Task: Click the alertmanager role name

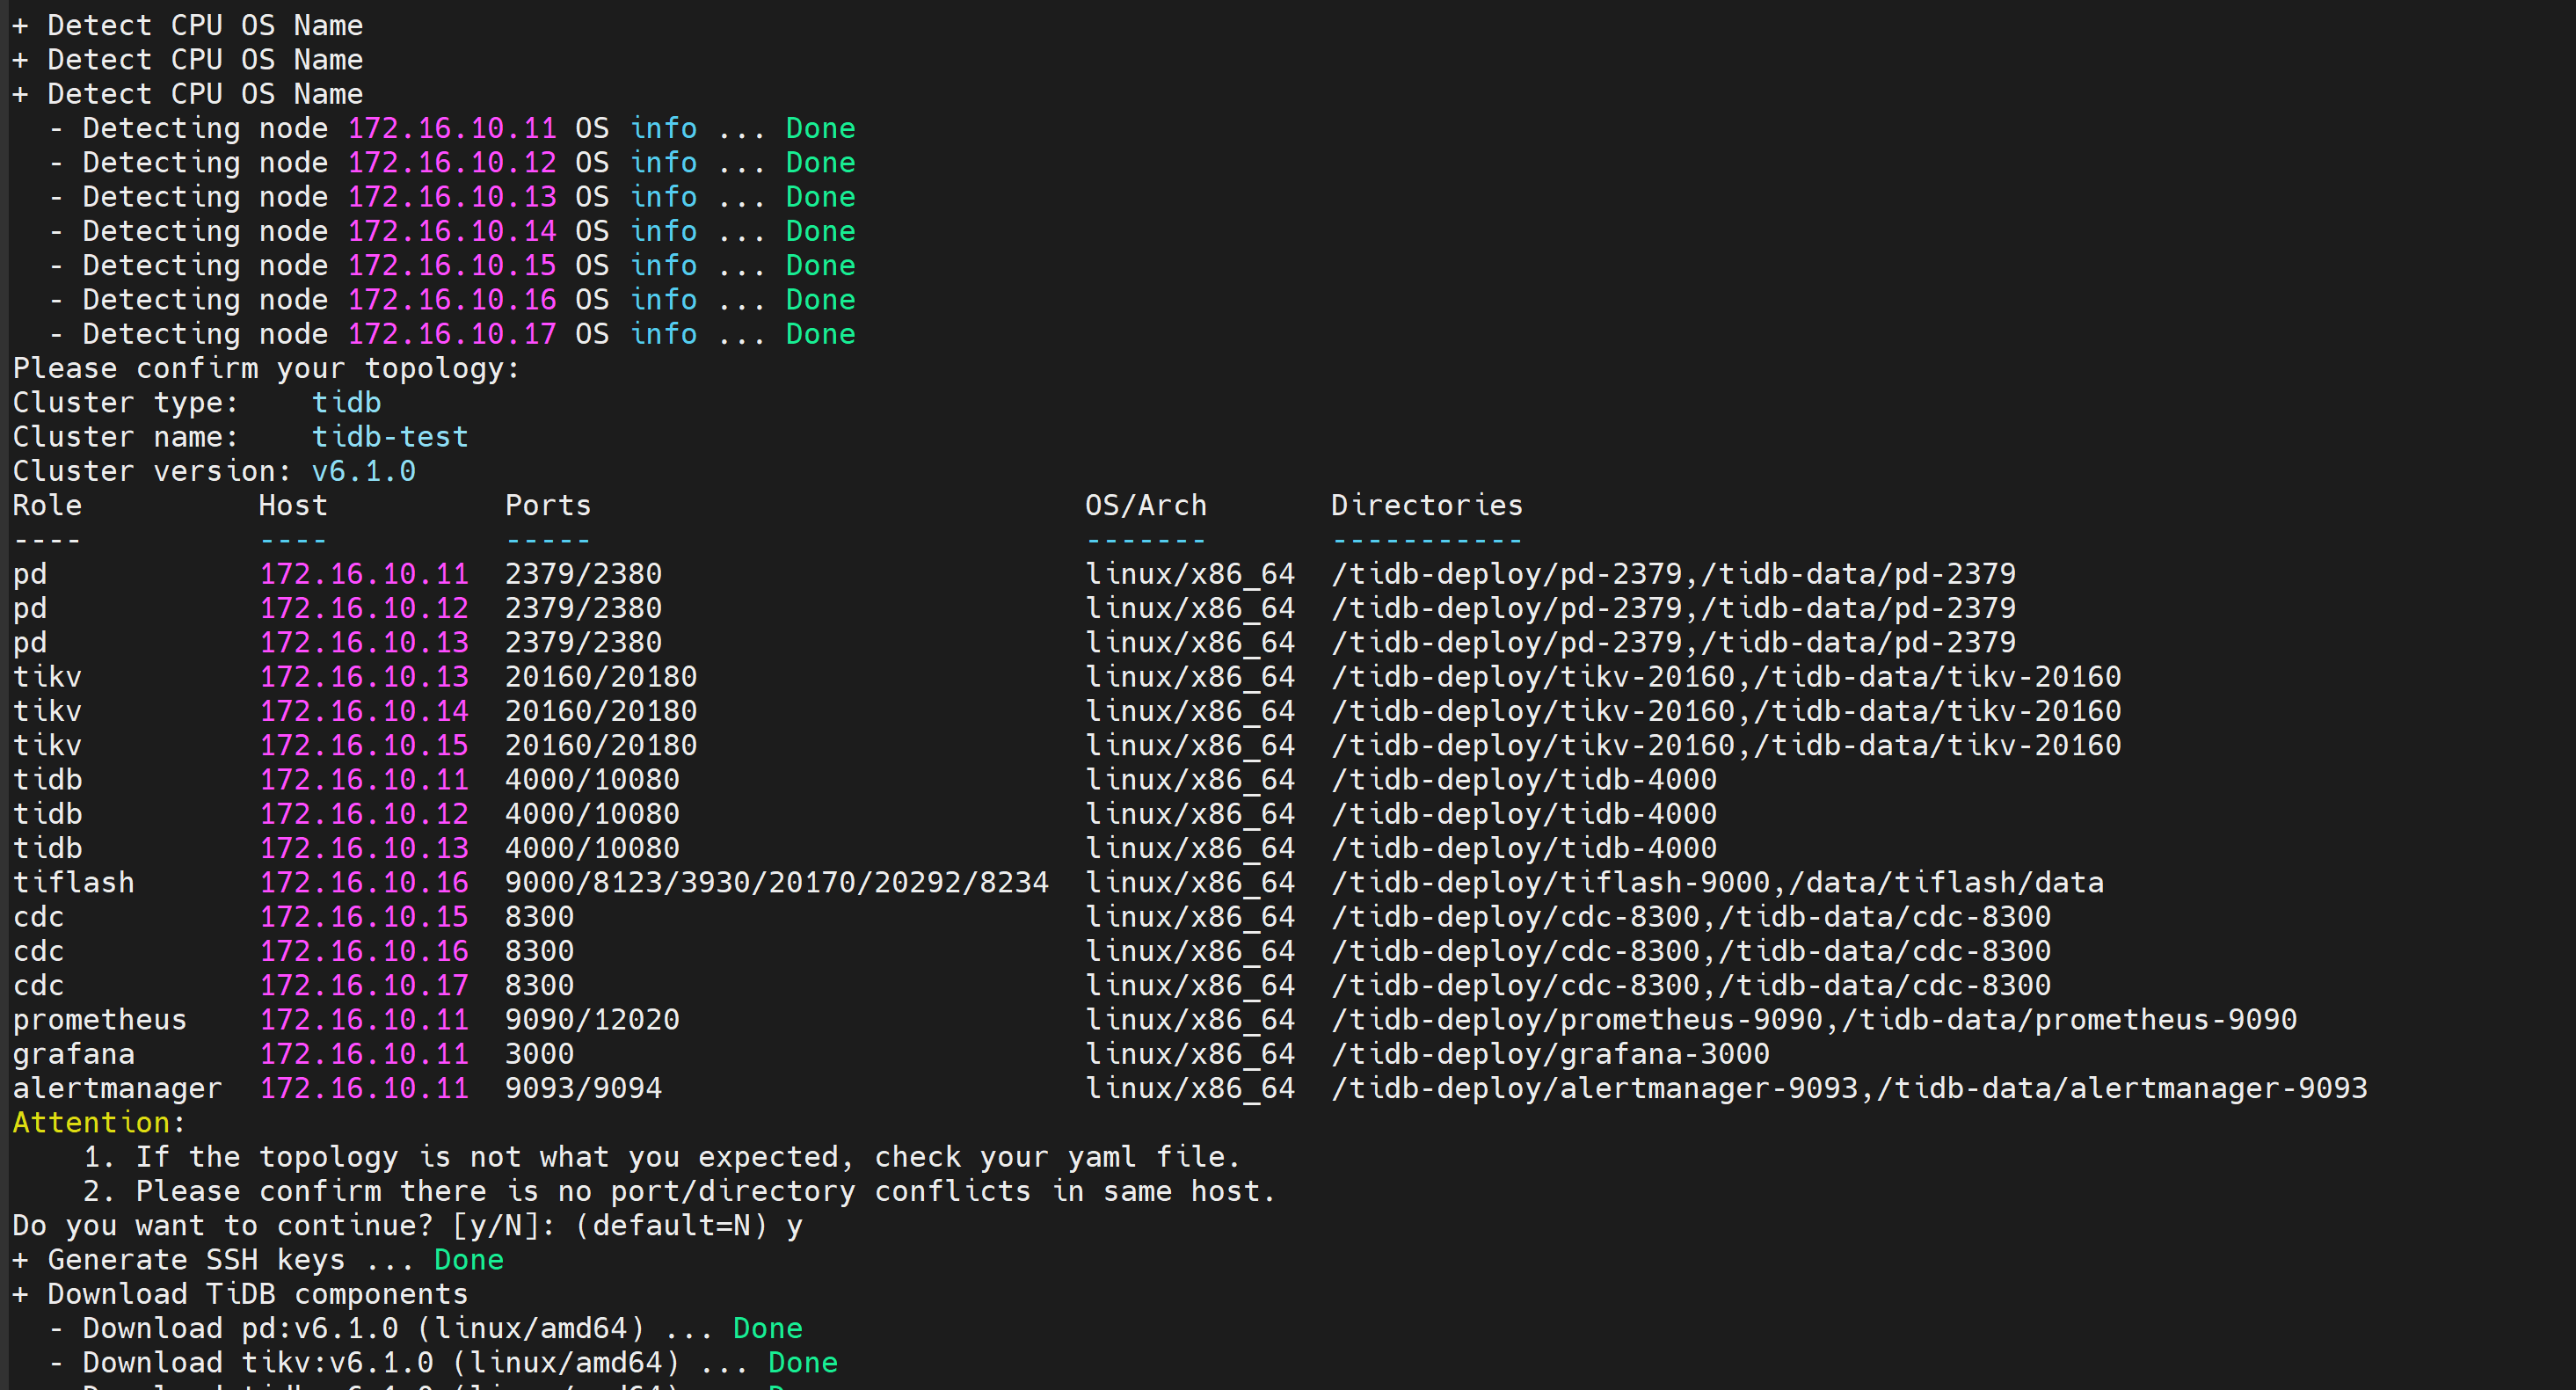Action: click(117, 1088)
